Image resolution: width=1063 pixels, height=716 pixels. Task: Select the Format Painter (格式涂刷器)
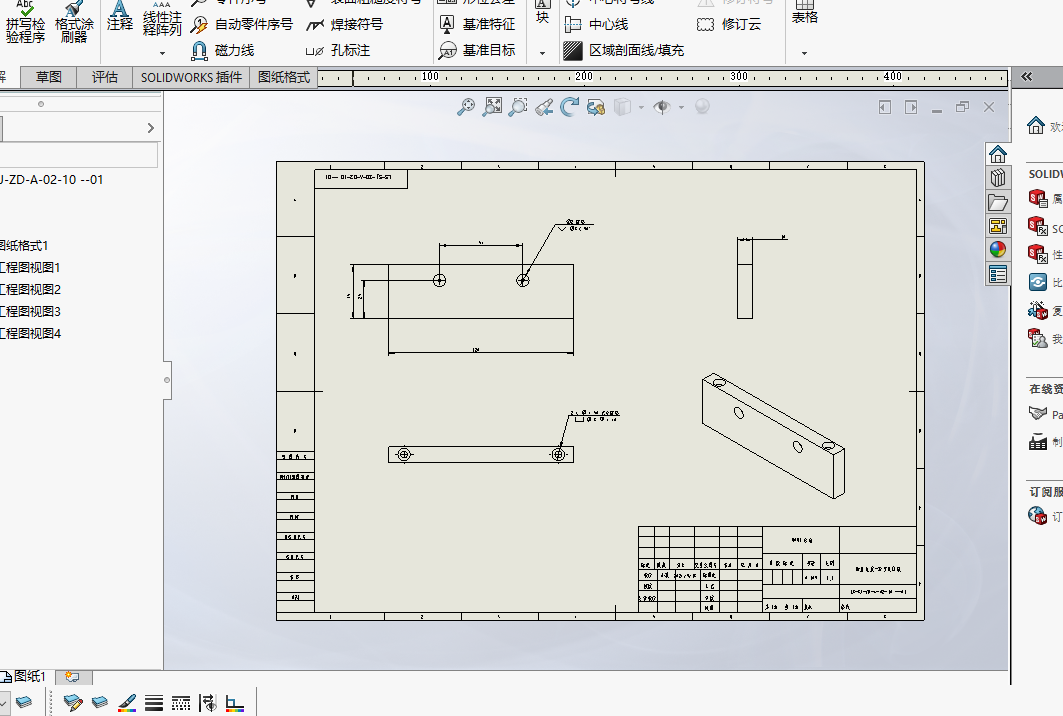[74, 22]
